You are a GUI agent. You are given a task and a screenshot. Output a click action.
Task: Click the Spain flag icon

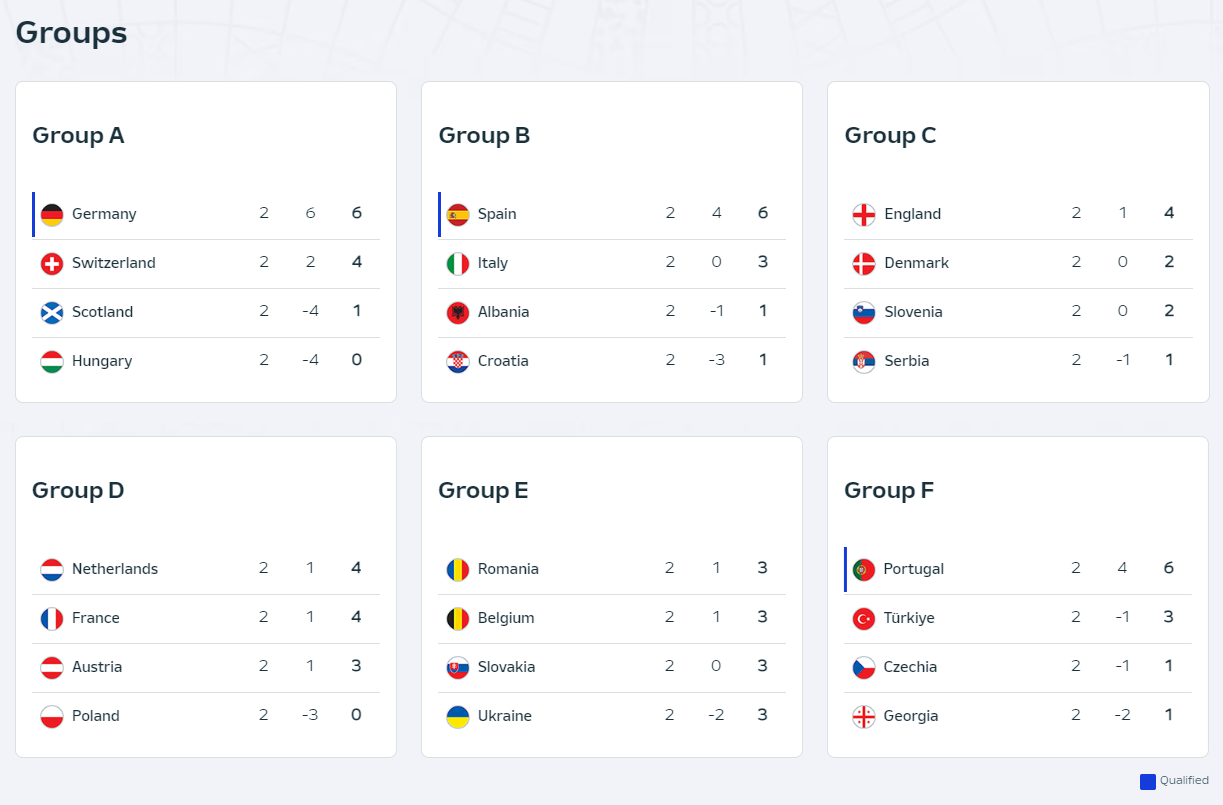click(x=458, y=215)
